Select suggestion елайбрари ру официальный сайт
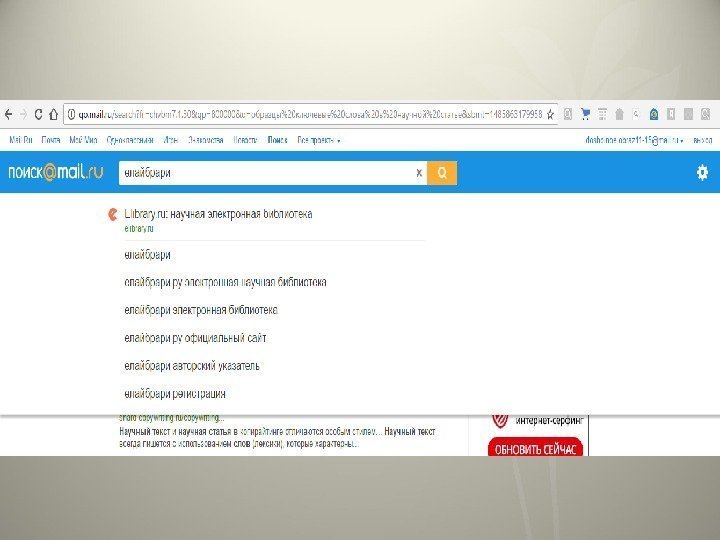This screenshot has width=720, height=540. click(195, 338)
